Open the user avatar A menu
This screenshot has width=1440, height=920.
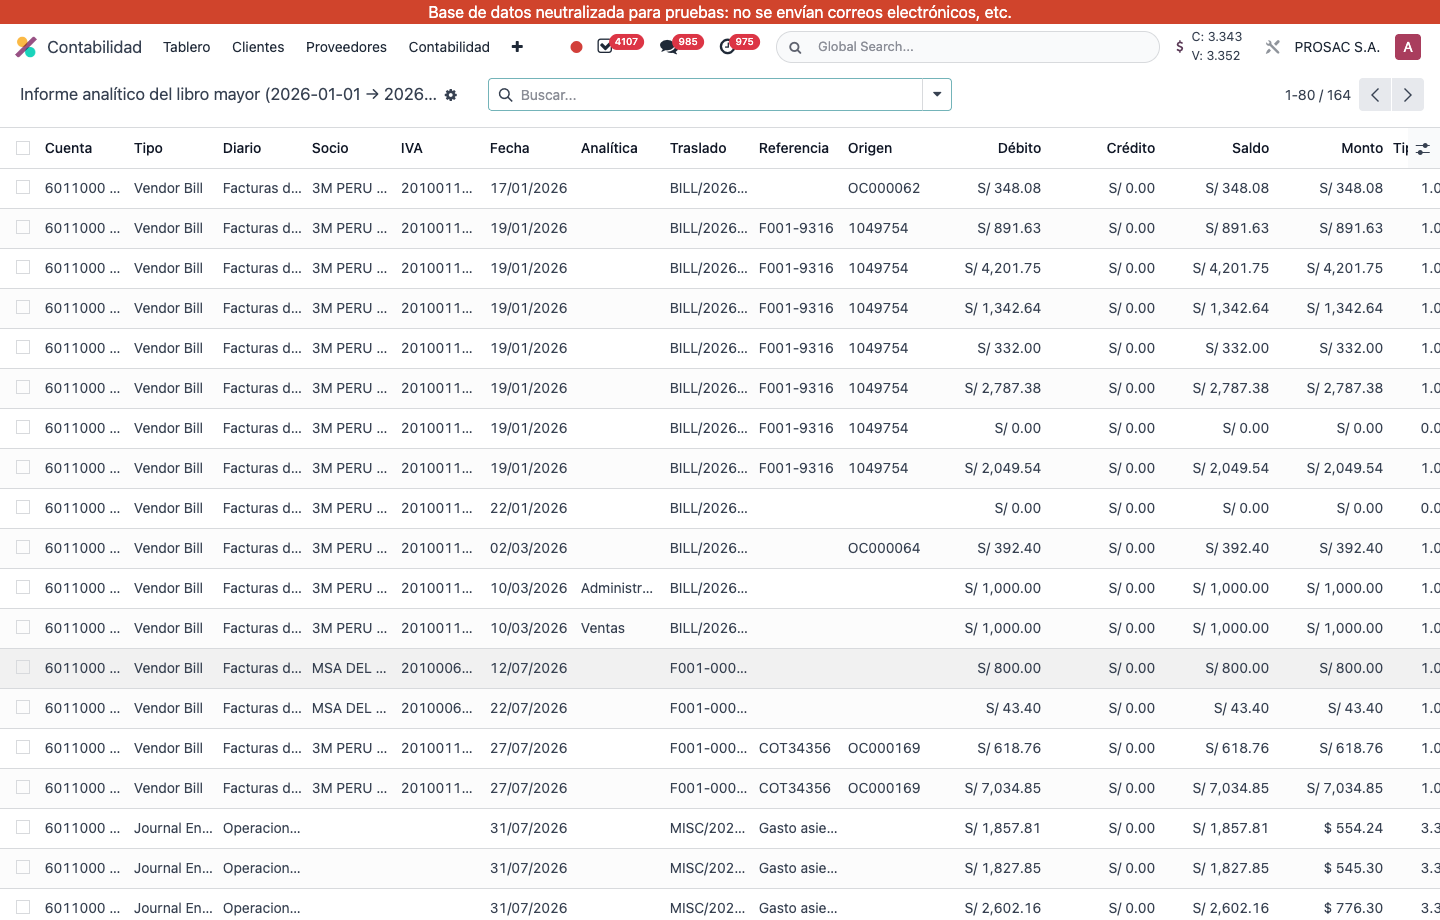tap(1408, 47)
